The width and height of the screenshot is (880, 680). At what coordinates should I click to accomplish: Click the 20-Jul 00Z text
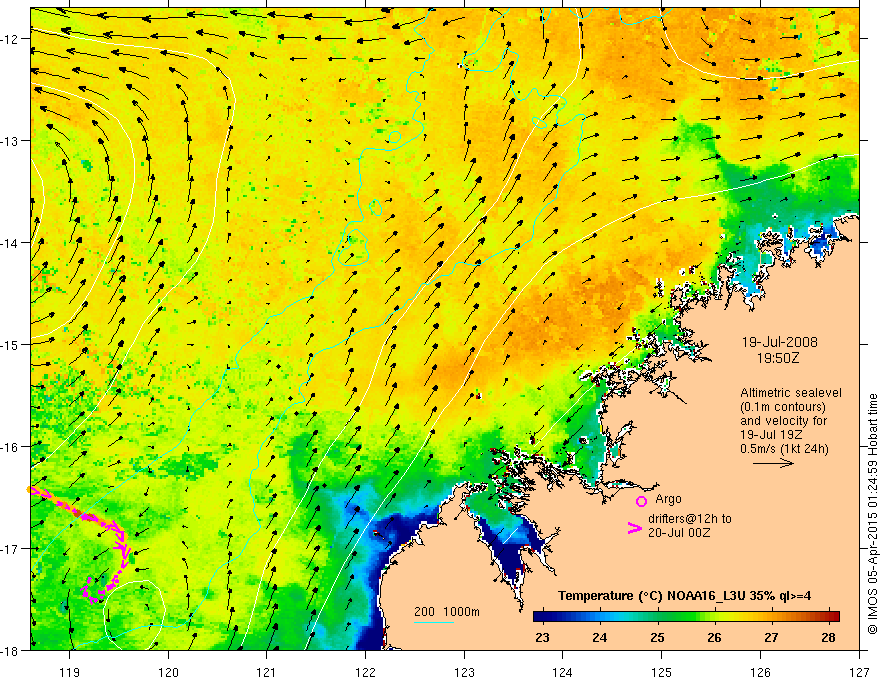point(679,532)
